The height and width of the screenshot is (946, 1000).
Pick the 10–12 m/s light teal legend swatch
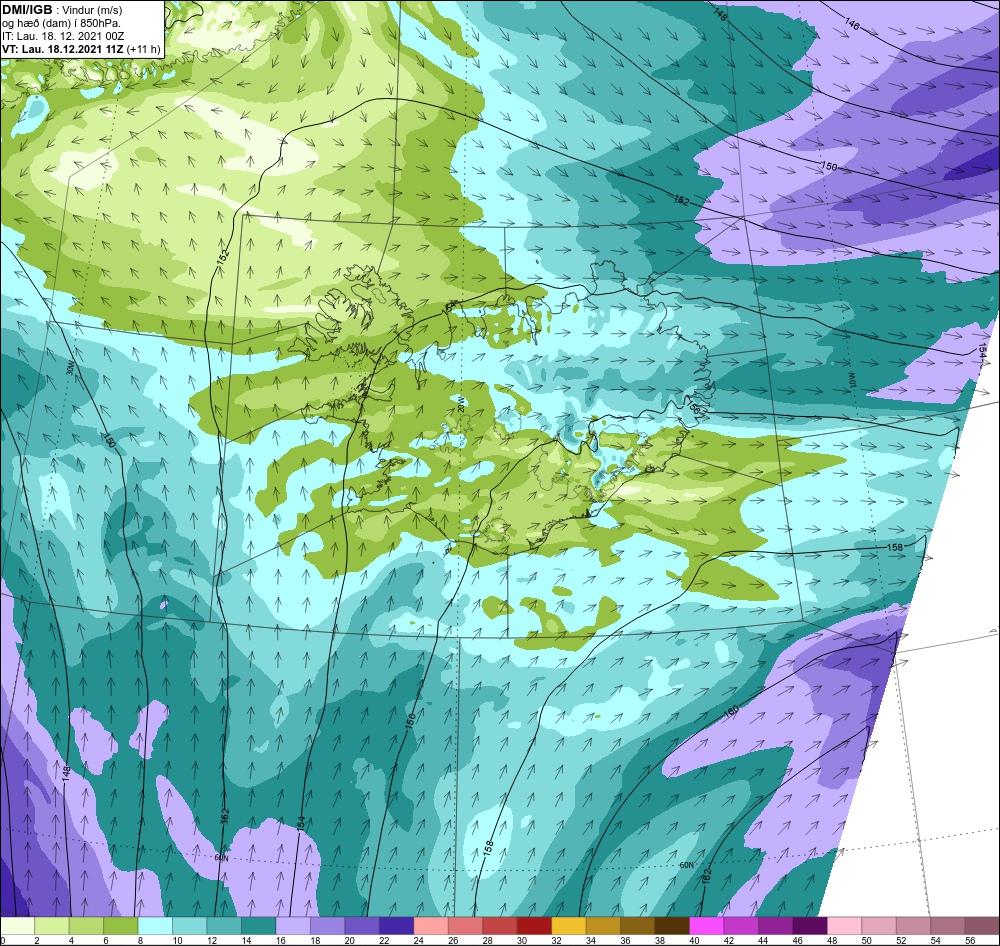tap(189, 926)
